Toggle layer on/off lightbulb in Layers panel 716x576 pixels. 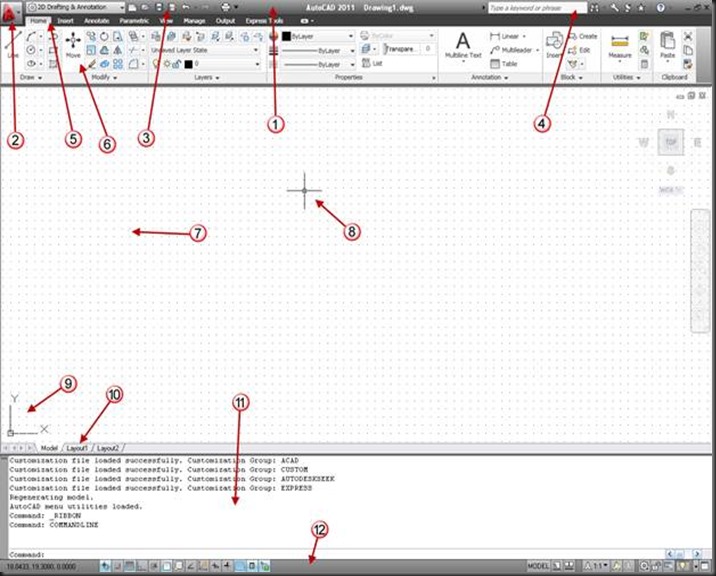pos(156,64)
